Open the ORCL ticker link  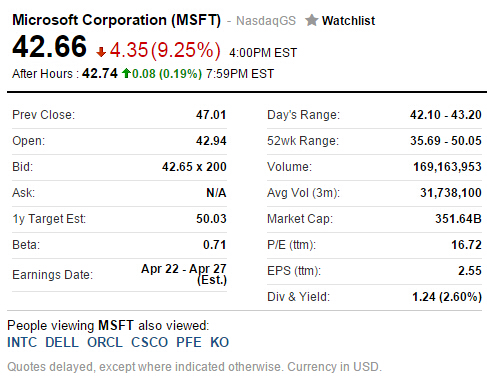click(105, 342)
